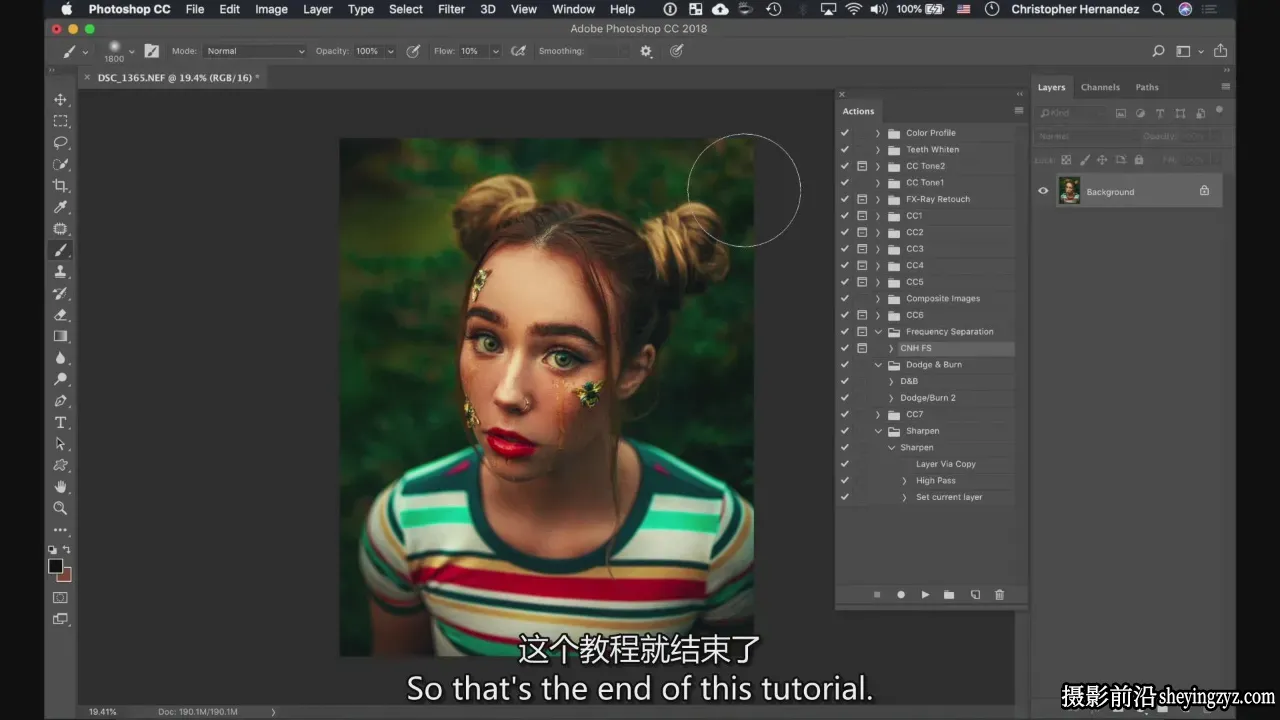Switch to the Channels tab
This screenshot has width=1280, height=720.
pyautogui.click(x=1100, y=87)
